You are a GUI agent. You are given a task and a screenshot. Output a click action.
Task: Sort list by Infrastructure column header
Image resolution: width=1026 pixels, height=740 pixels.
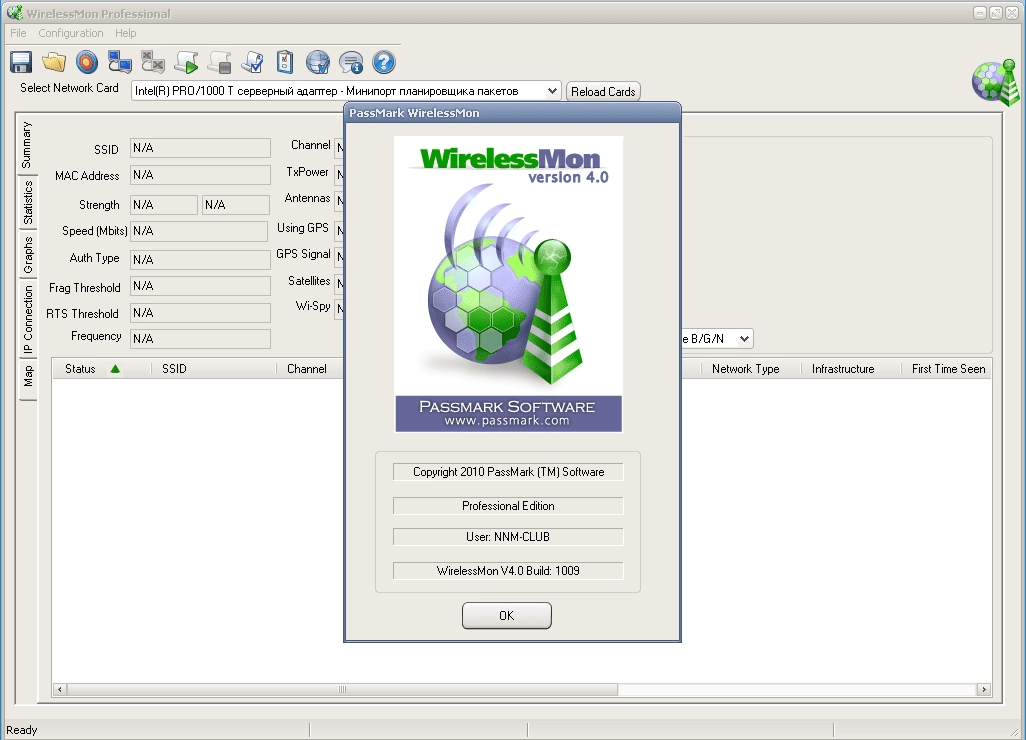pyautogui.click(x=850, y=369)
